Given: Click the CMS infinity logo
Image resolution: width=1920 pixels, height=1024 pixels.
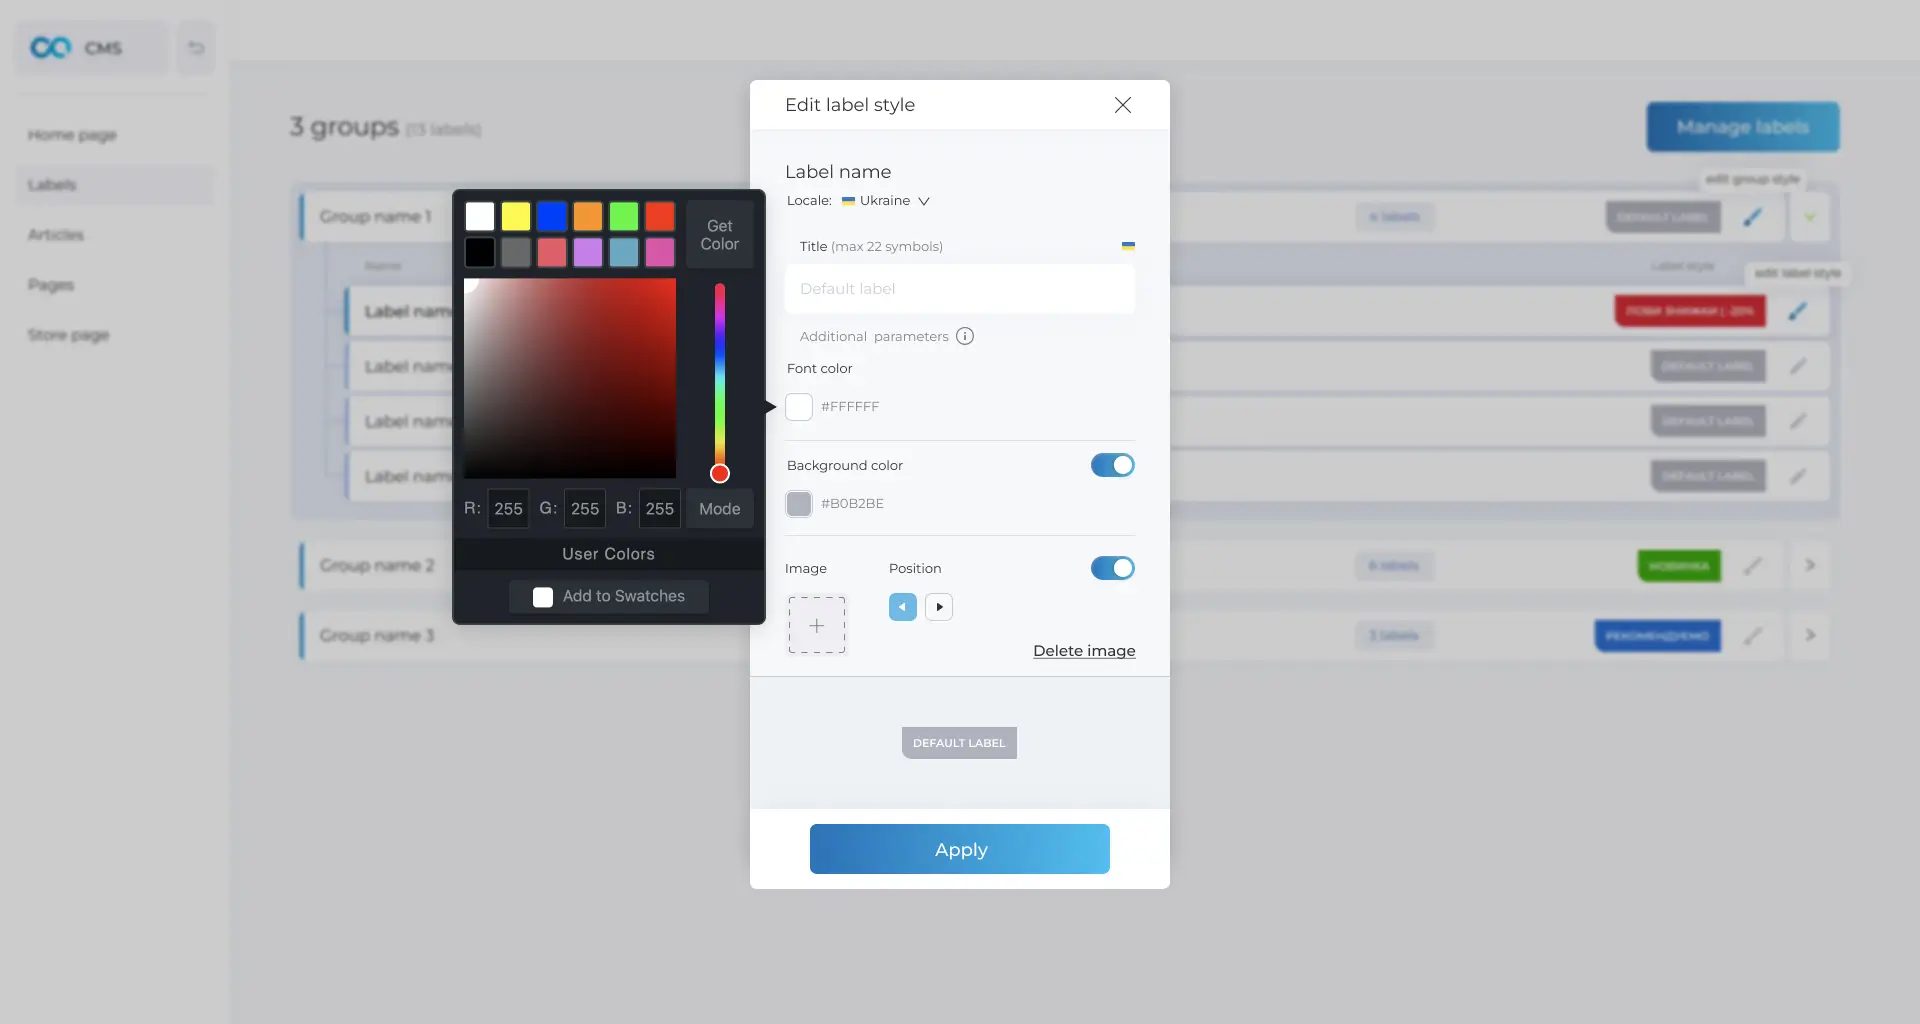Looking at the screenshot, I should pos(51,48).
